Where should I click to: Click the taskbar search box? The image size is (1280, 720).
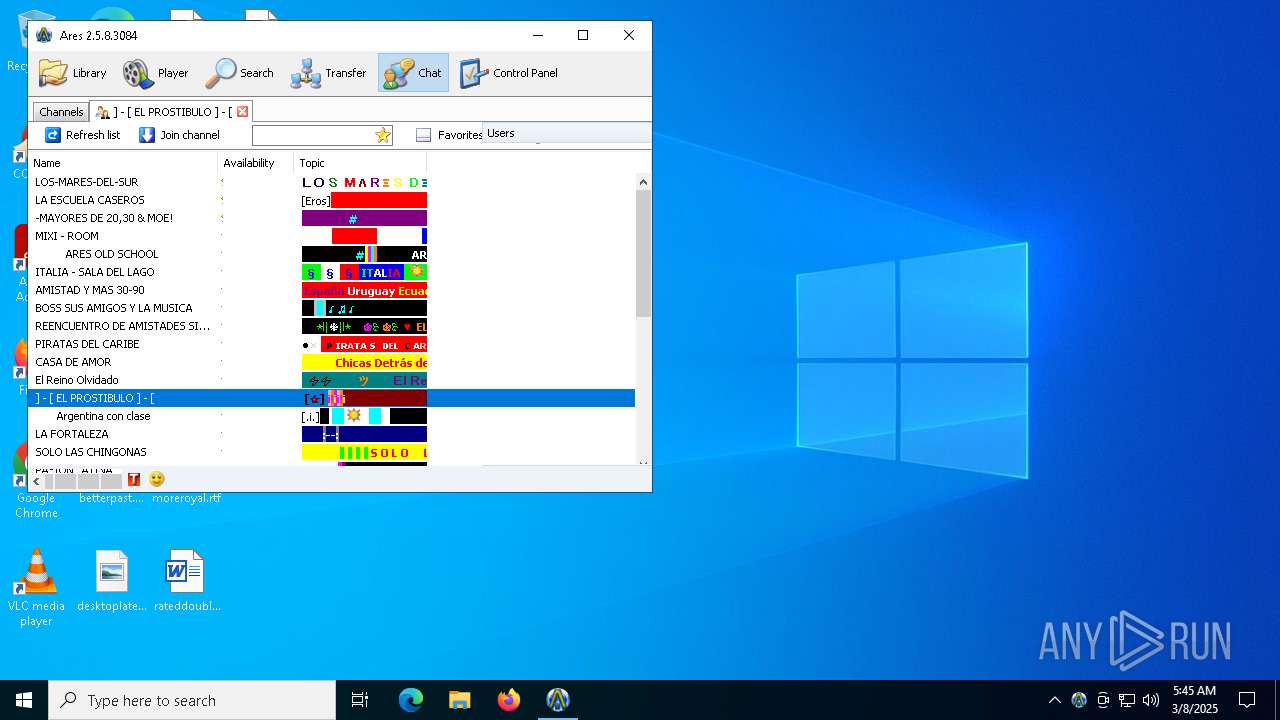tap(192, 700)
